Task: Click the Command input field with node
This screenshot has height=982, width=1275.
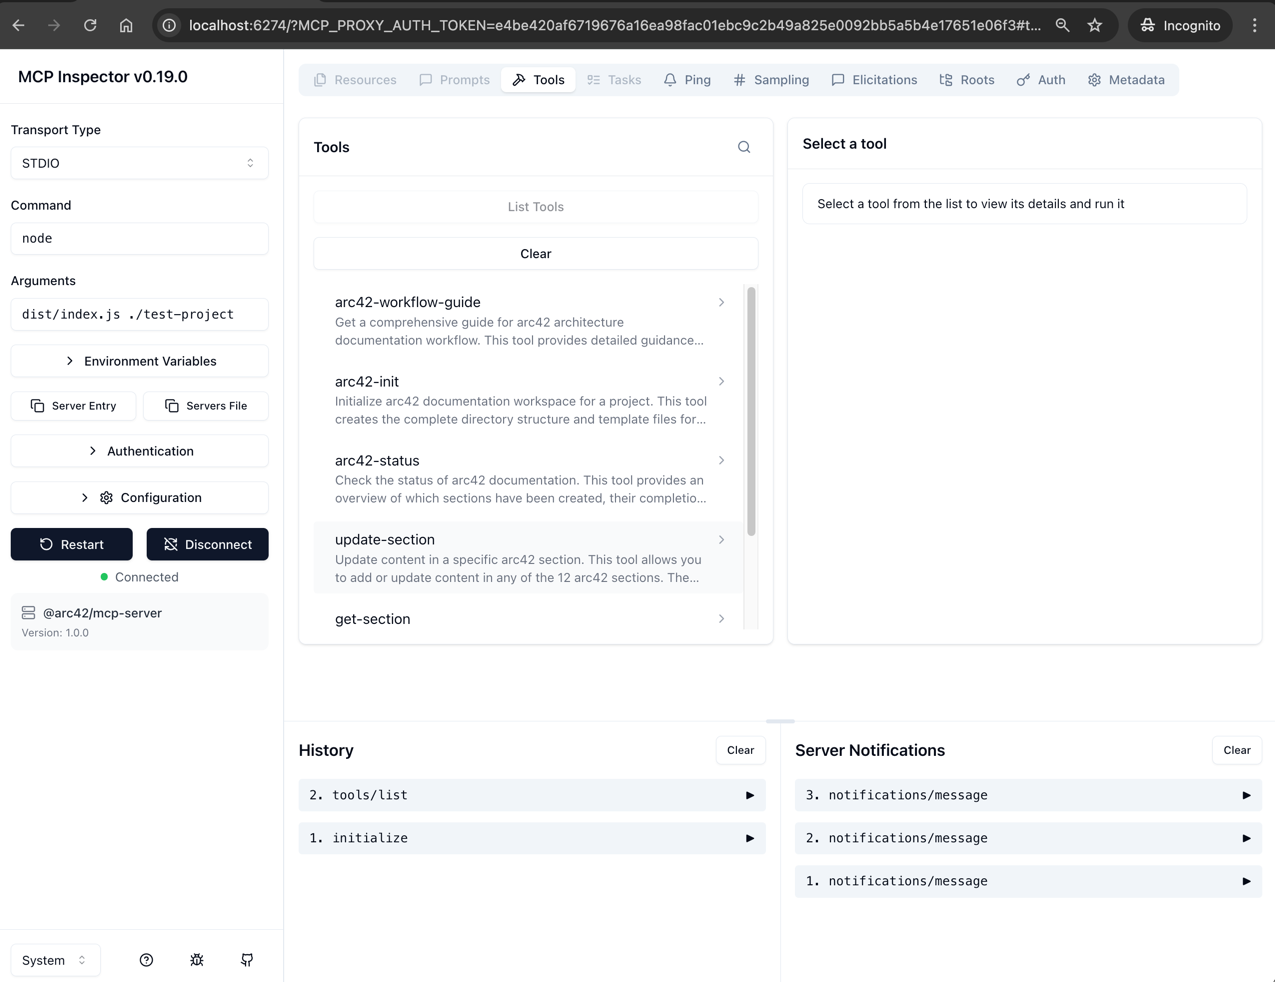Action: [139, 238]
